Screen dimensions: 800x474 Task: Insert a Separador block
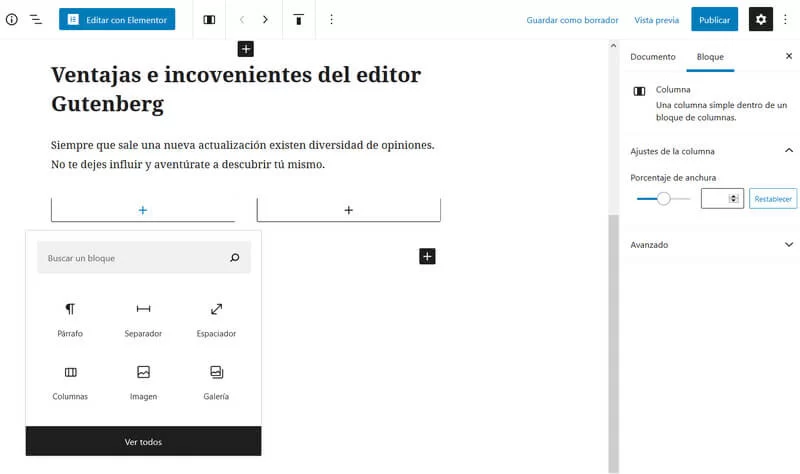(143, 320)
